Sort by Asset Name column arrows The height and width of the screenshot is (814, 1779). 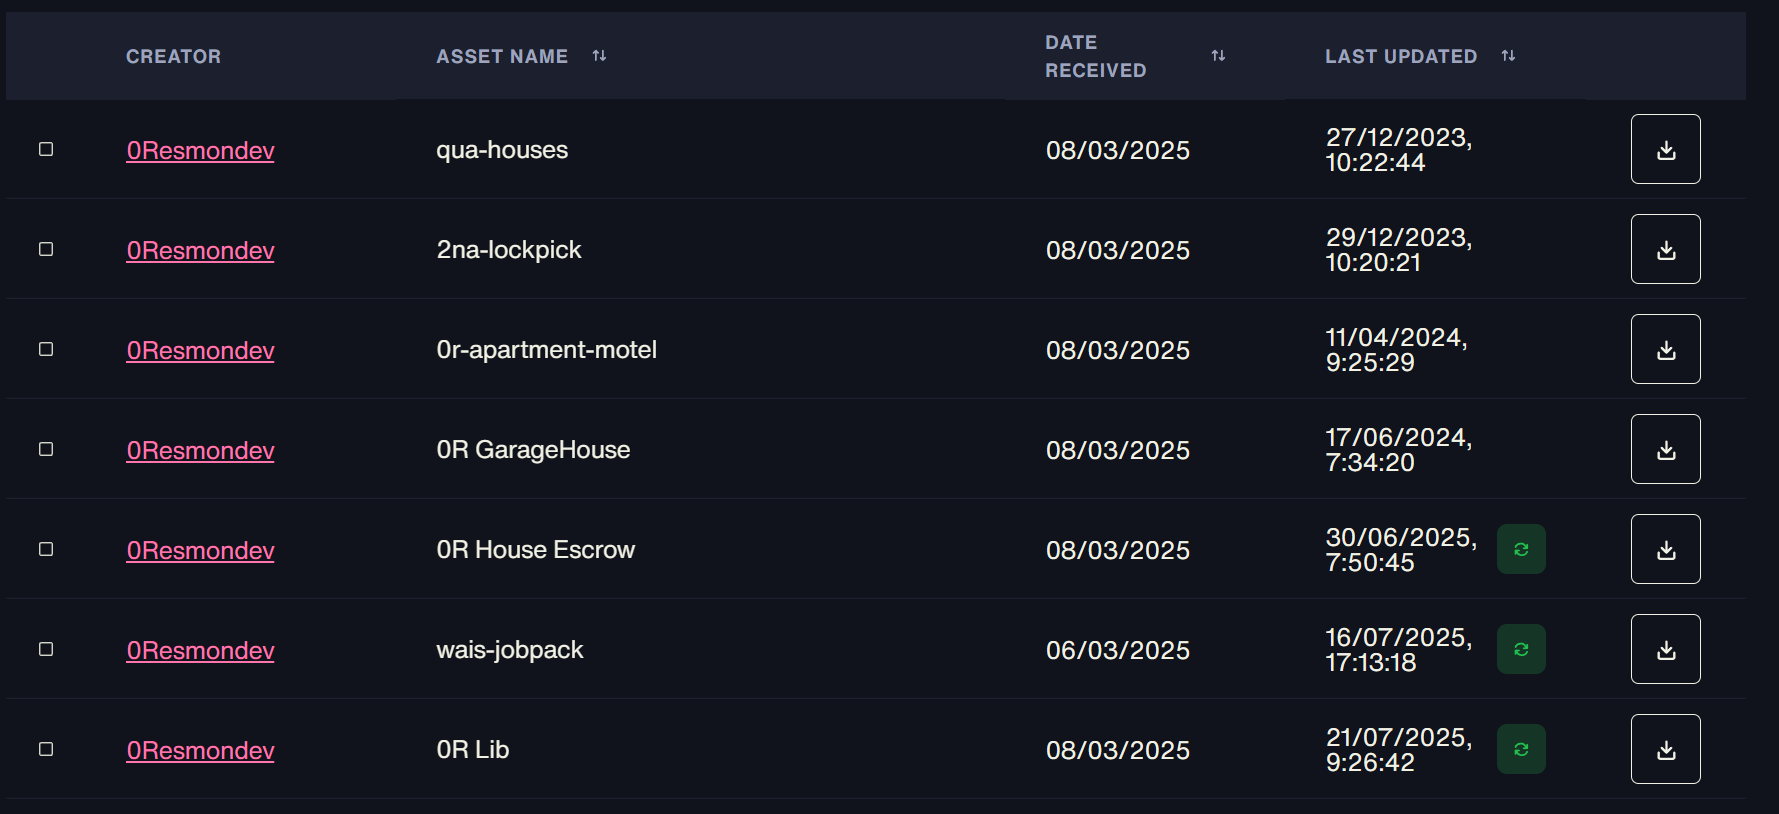tap(599, 56)
